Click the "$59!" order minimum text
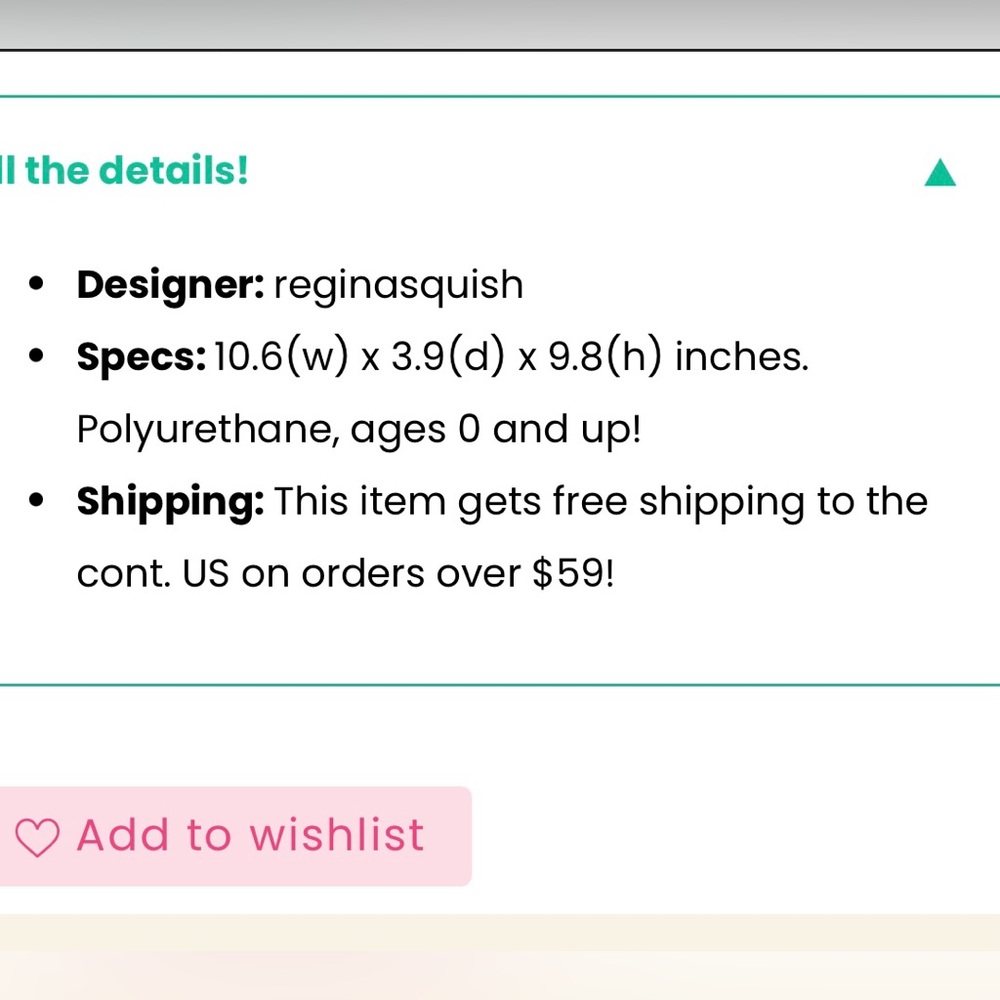 click(x=573, y=574)
